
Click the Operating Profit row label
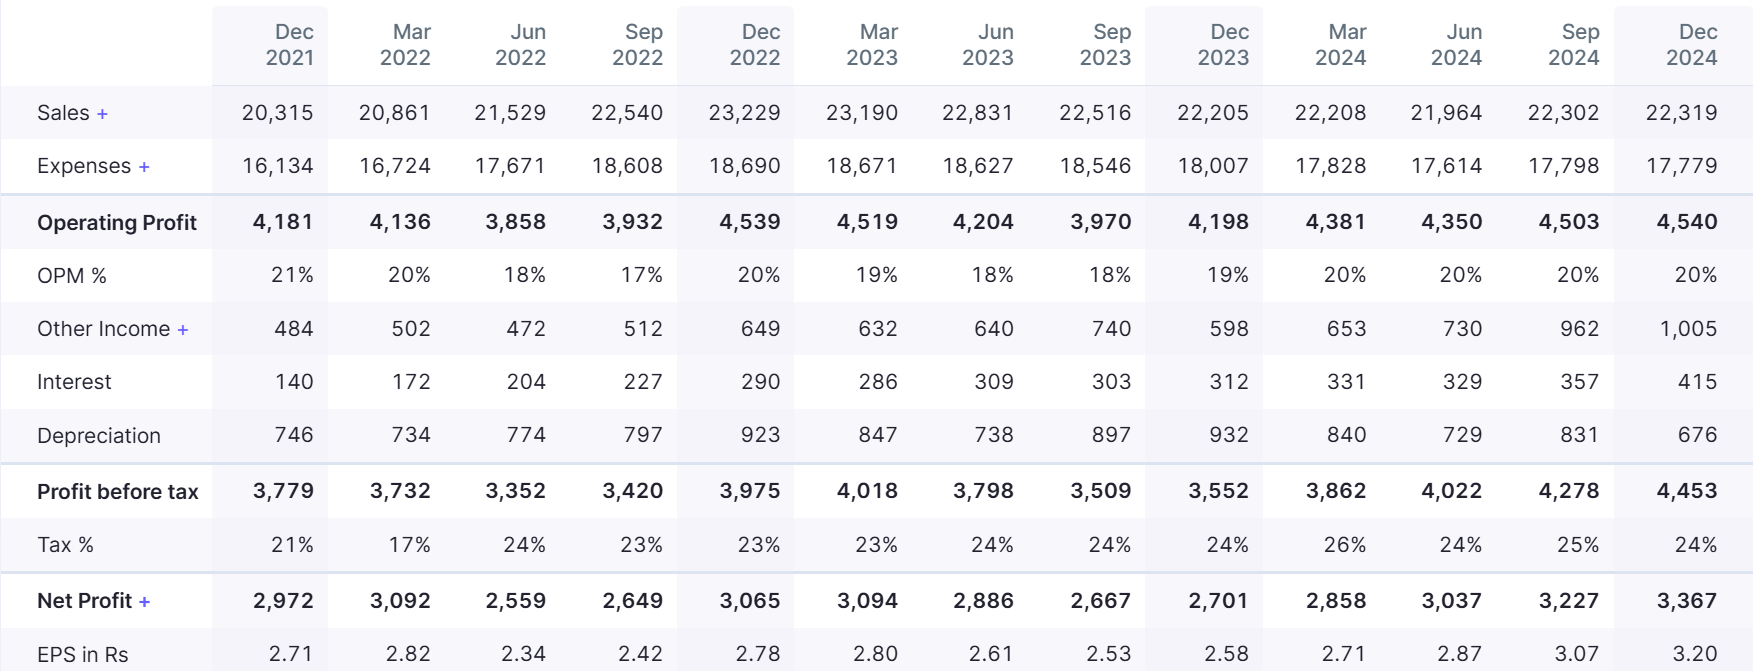tap(117, 222)
